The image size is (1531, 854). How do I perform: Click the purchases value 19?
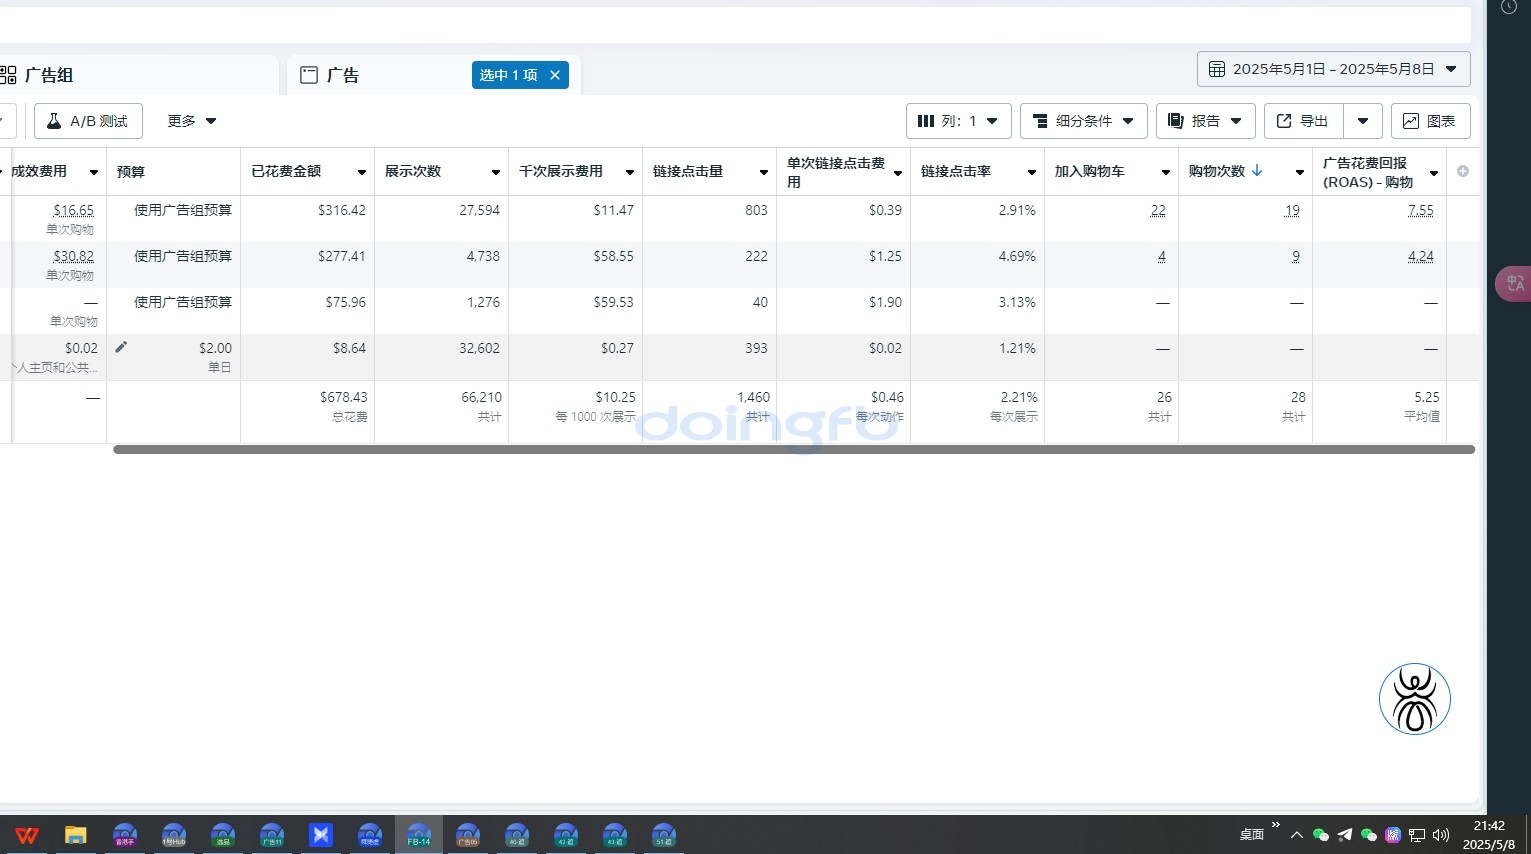[1292, 210]
